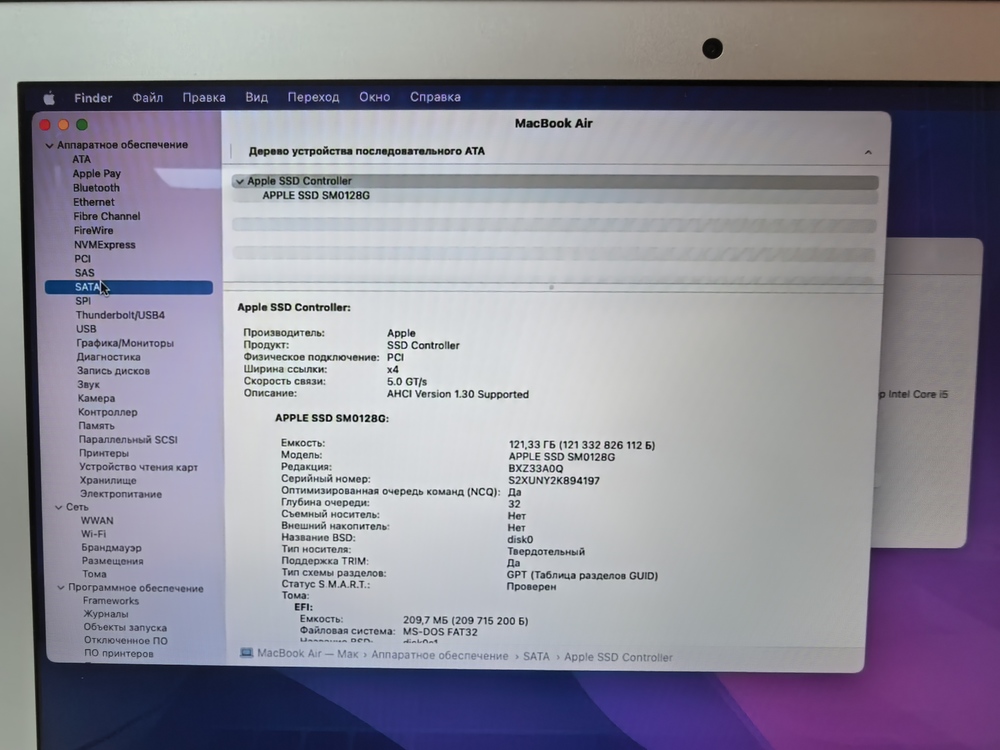Select Размещения under Сеть
The height and width of the screenshot is (750, 1000).
(112, 561)
